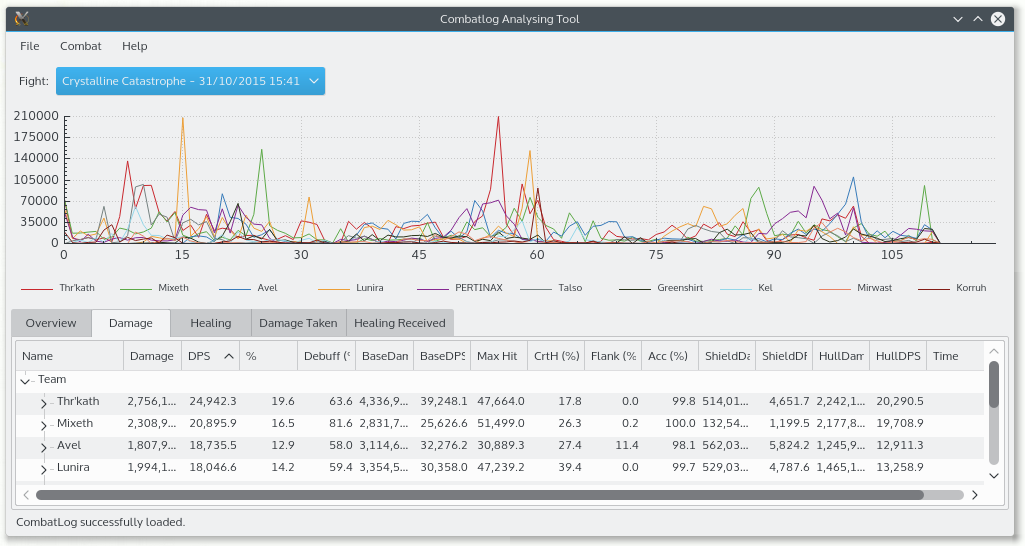1025x546 pixels.
Task: Click the table scroll down arrow
Action: (x=994, y=475)
